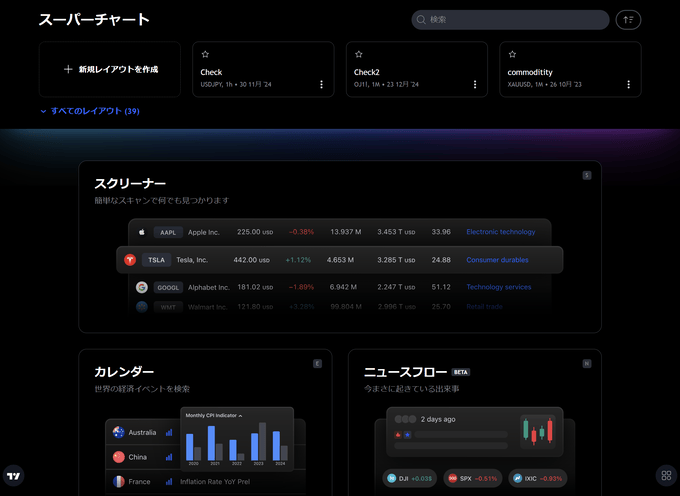Click the France flag icon
This screenshot has height=496, width=680.
(x=118, y=482)
